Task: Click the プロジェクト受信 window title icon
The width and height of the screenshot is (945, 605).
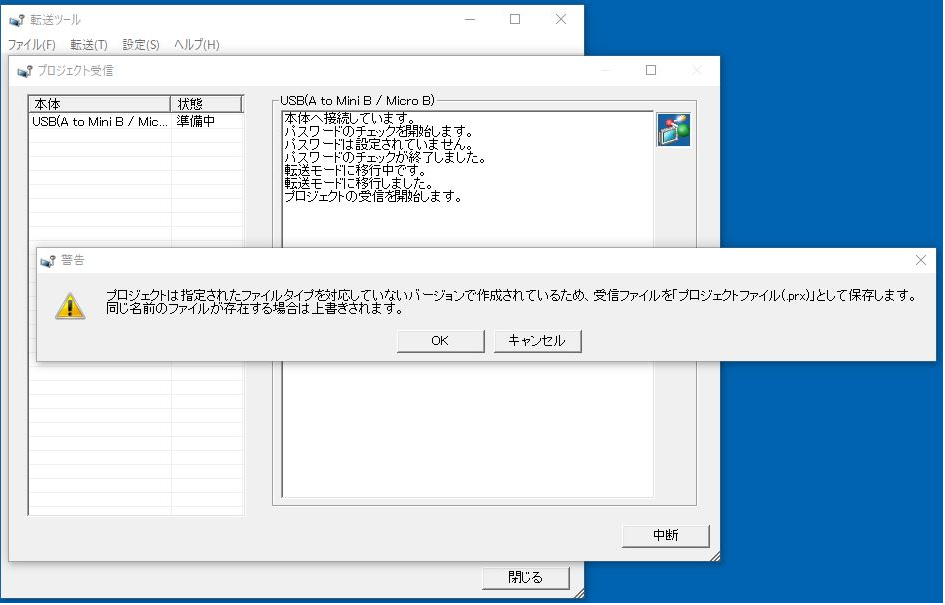Action: [x=25, y=71]
